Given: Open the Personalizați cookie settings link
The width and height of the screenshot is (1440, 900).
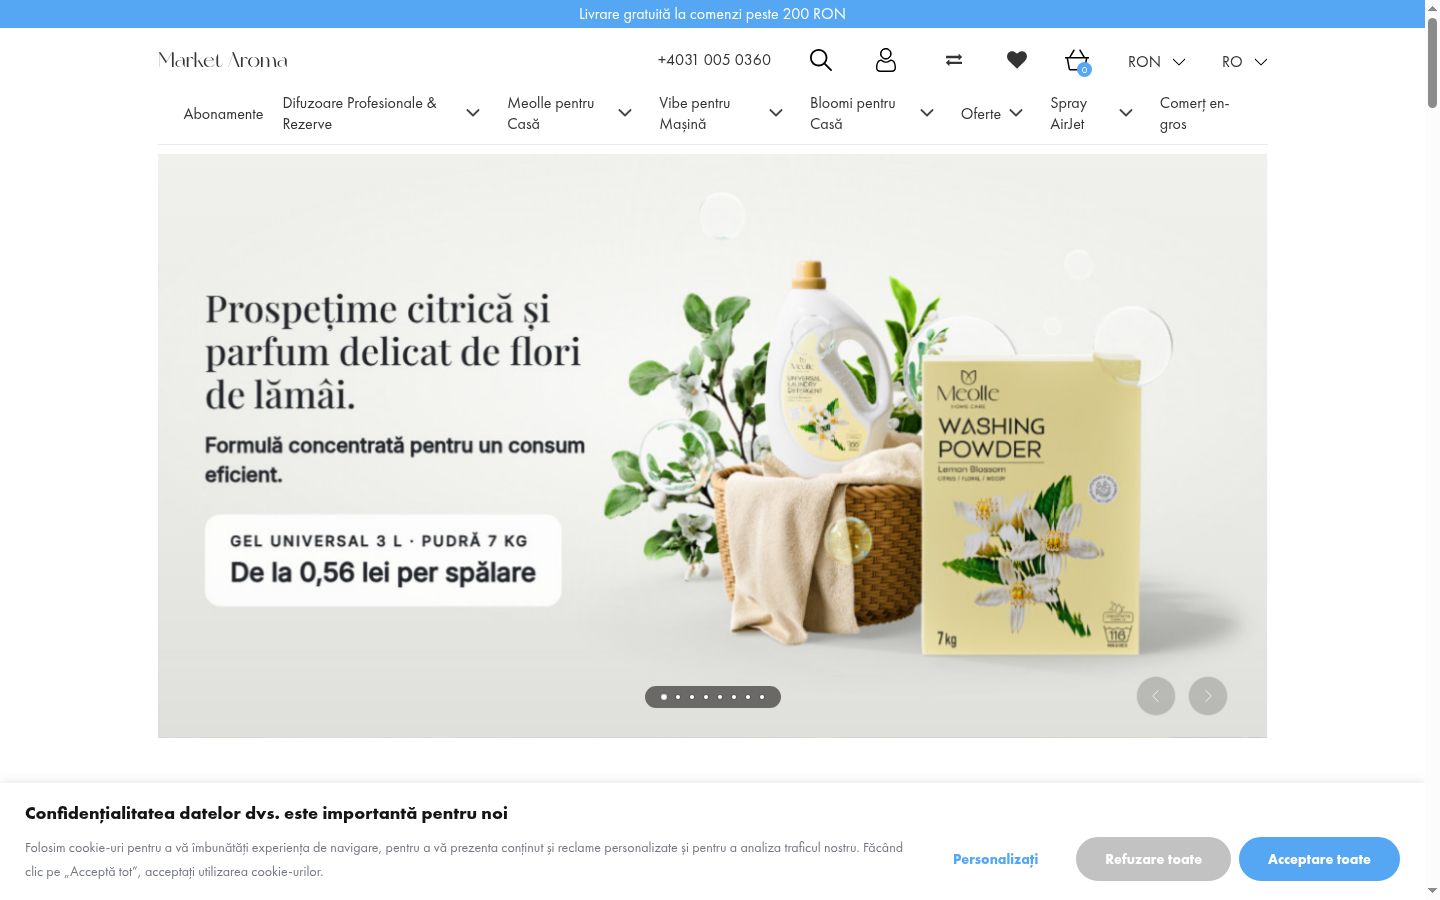Looking at the screenshot, I should click(995, 859).
